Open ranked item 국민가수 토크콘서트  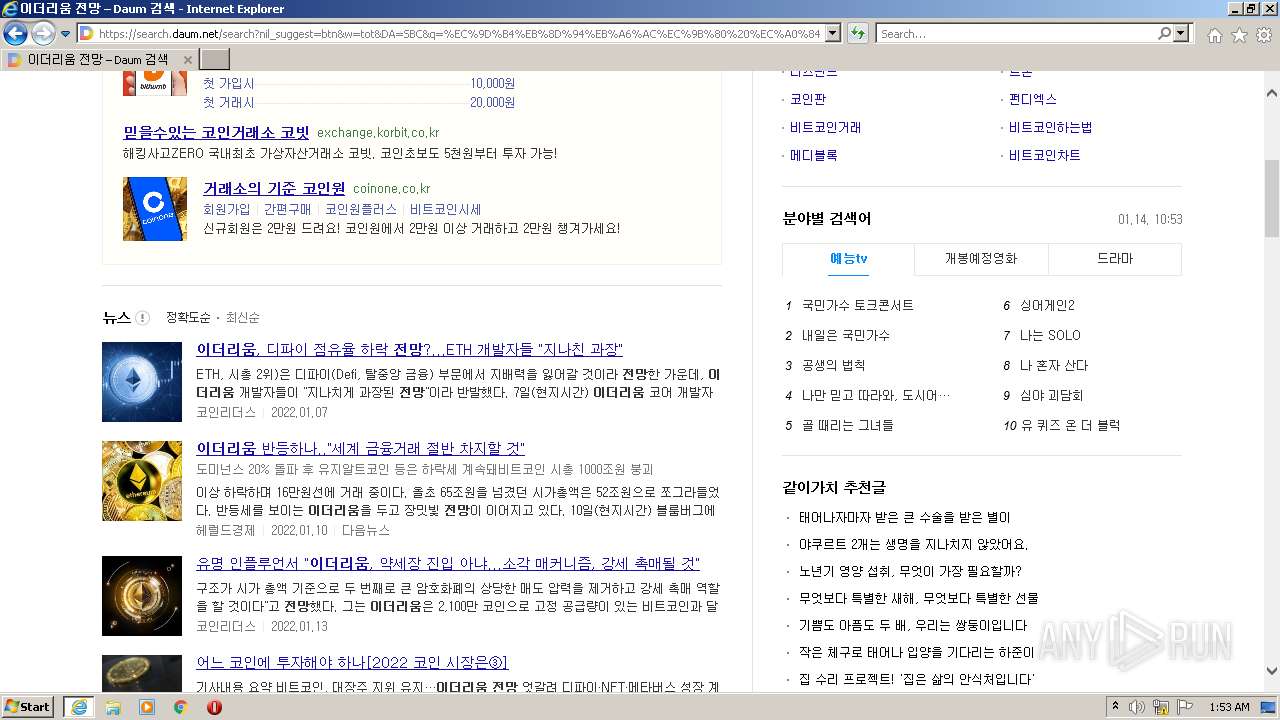click(858, 305)
